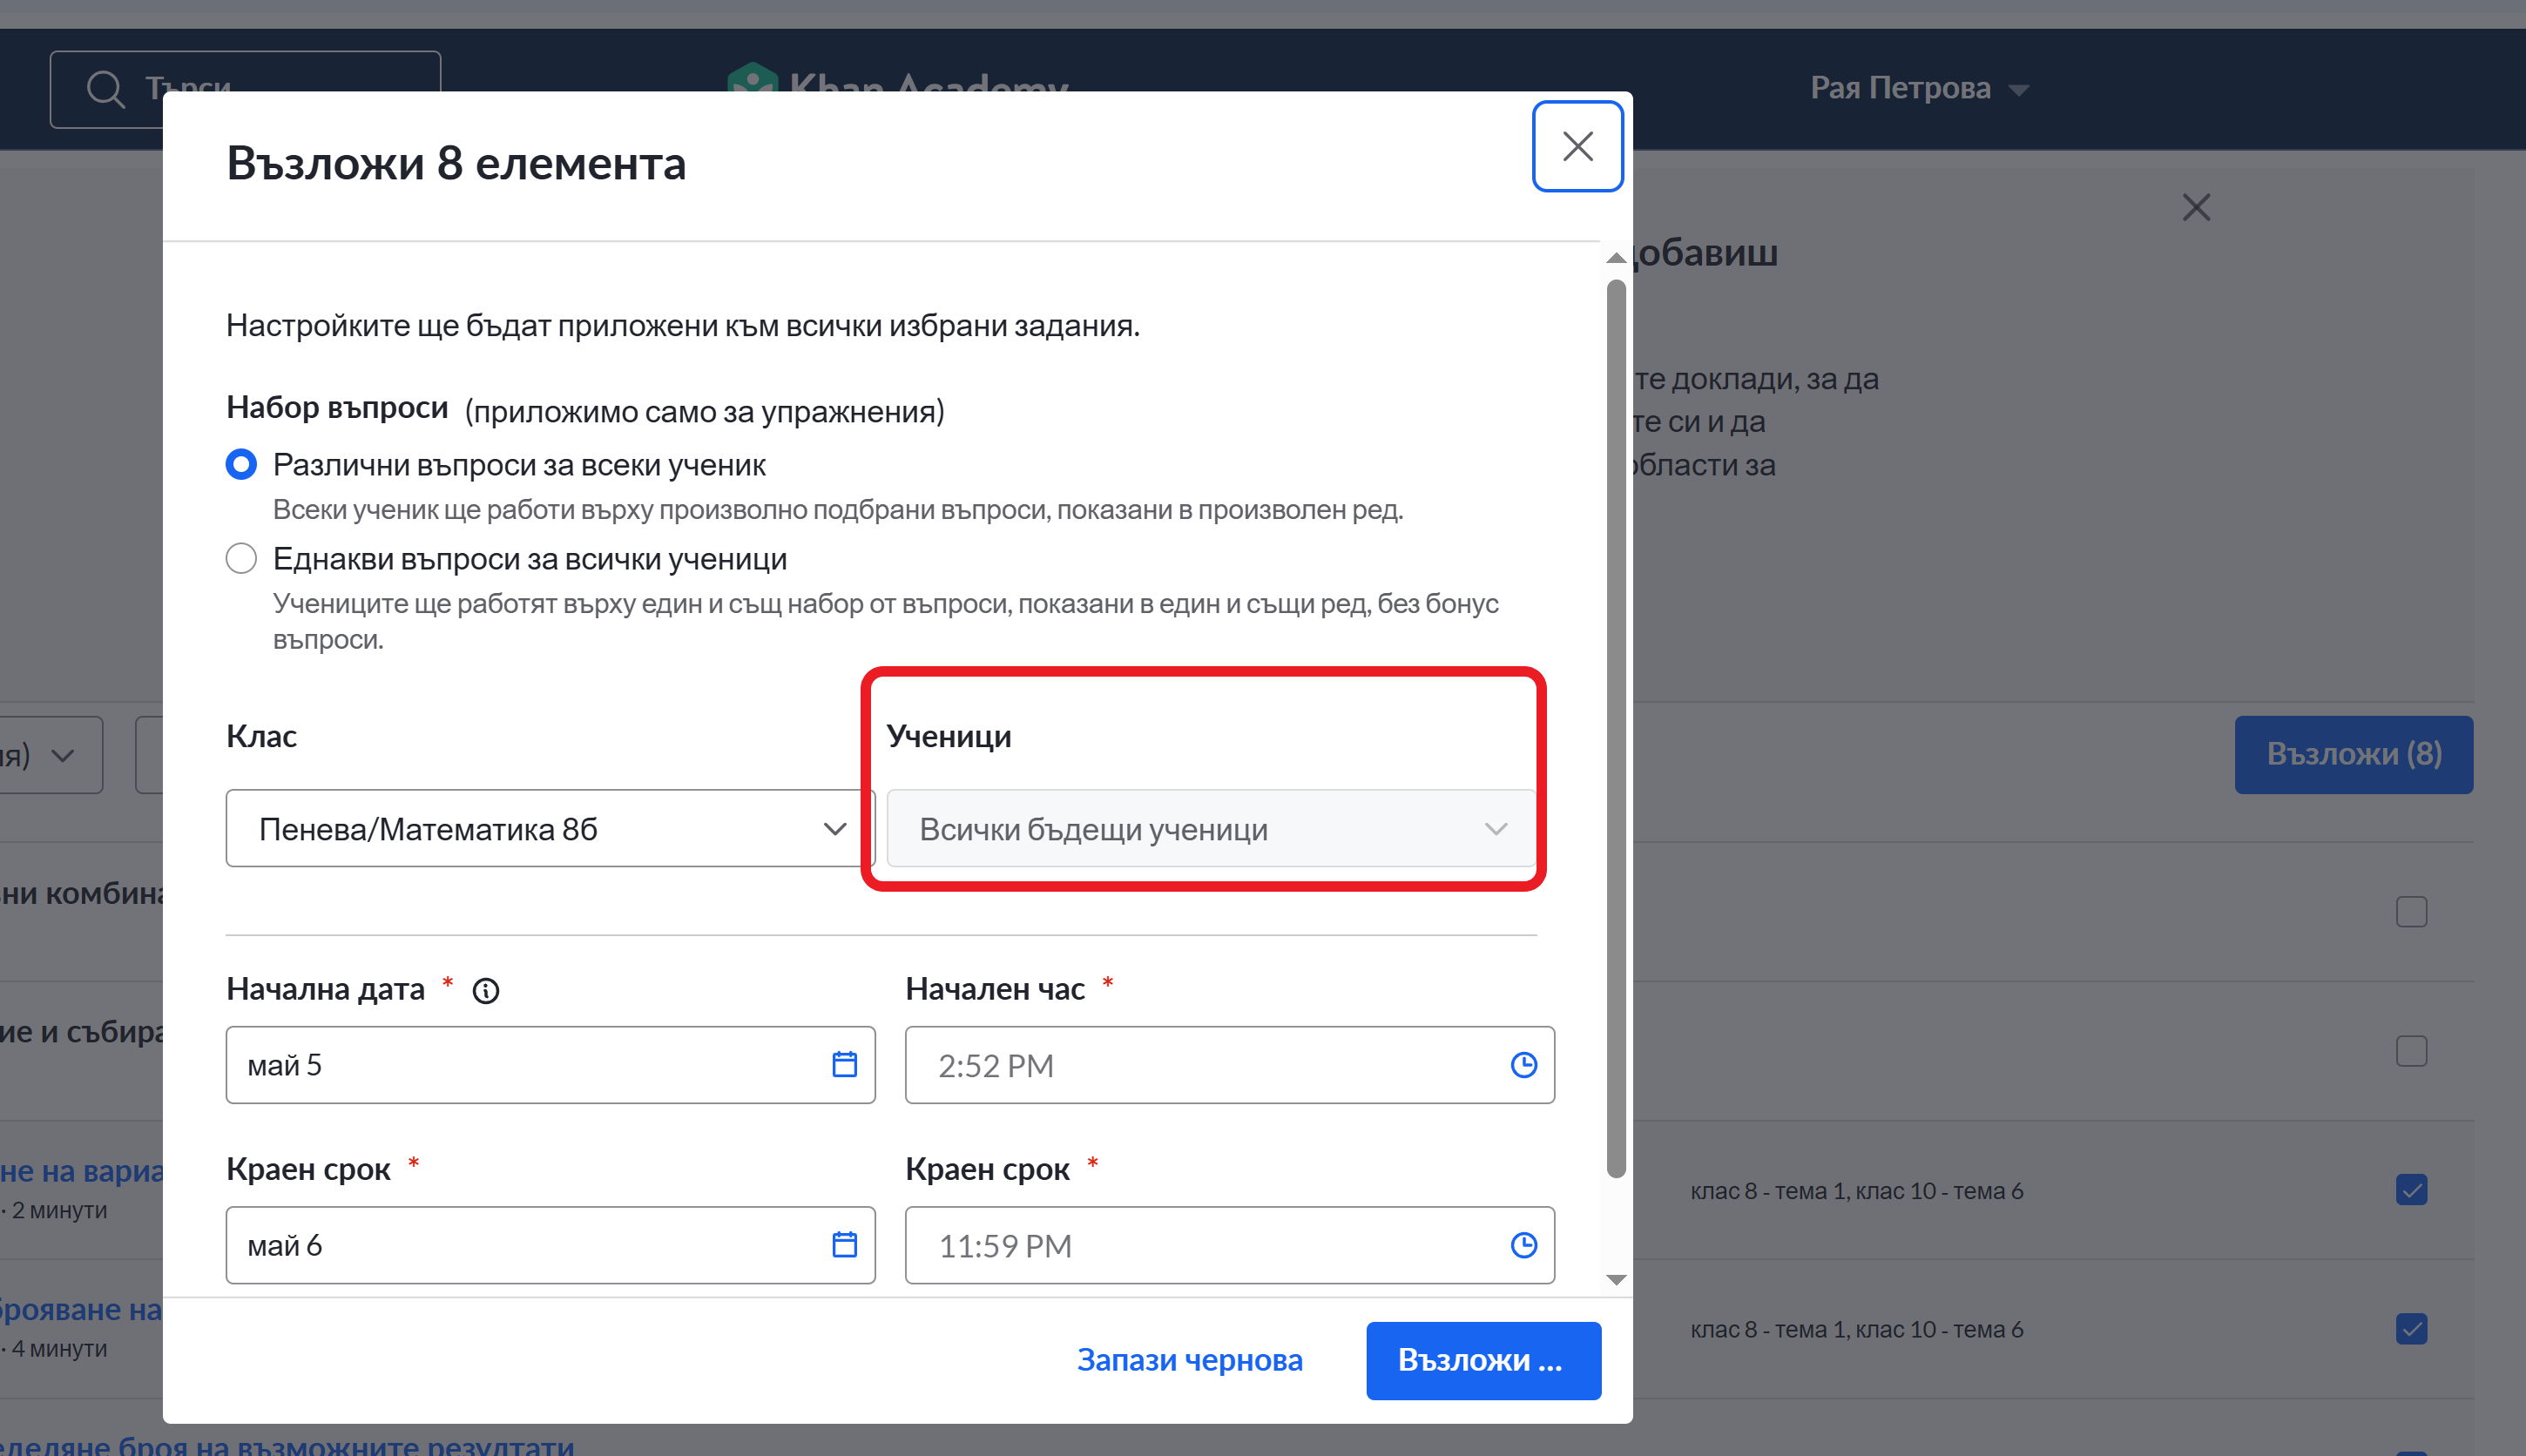Close the background side panel with X

click(2196, 207)
